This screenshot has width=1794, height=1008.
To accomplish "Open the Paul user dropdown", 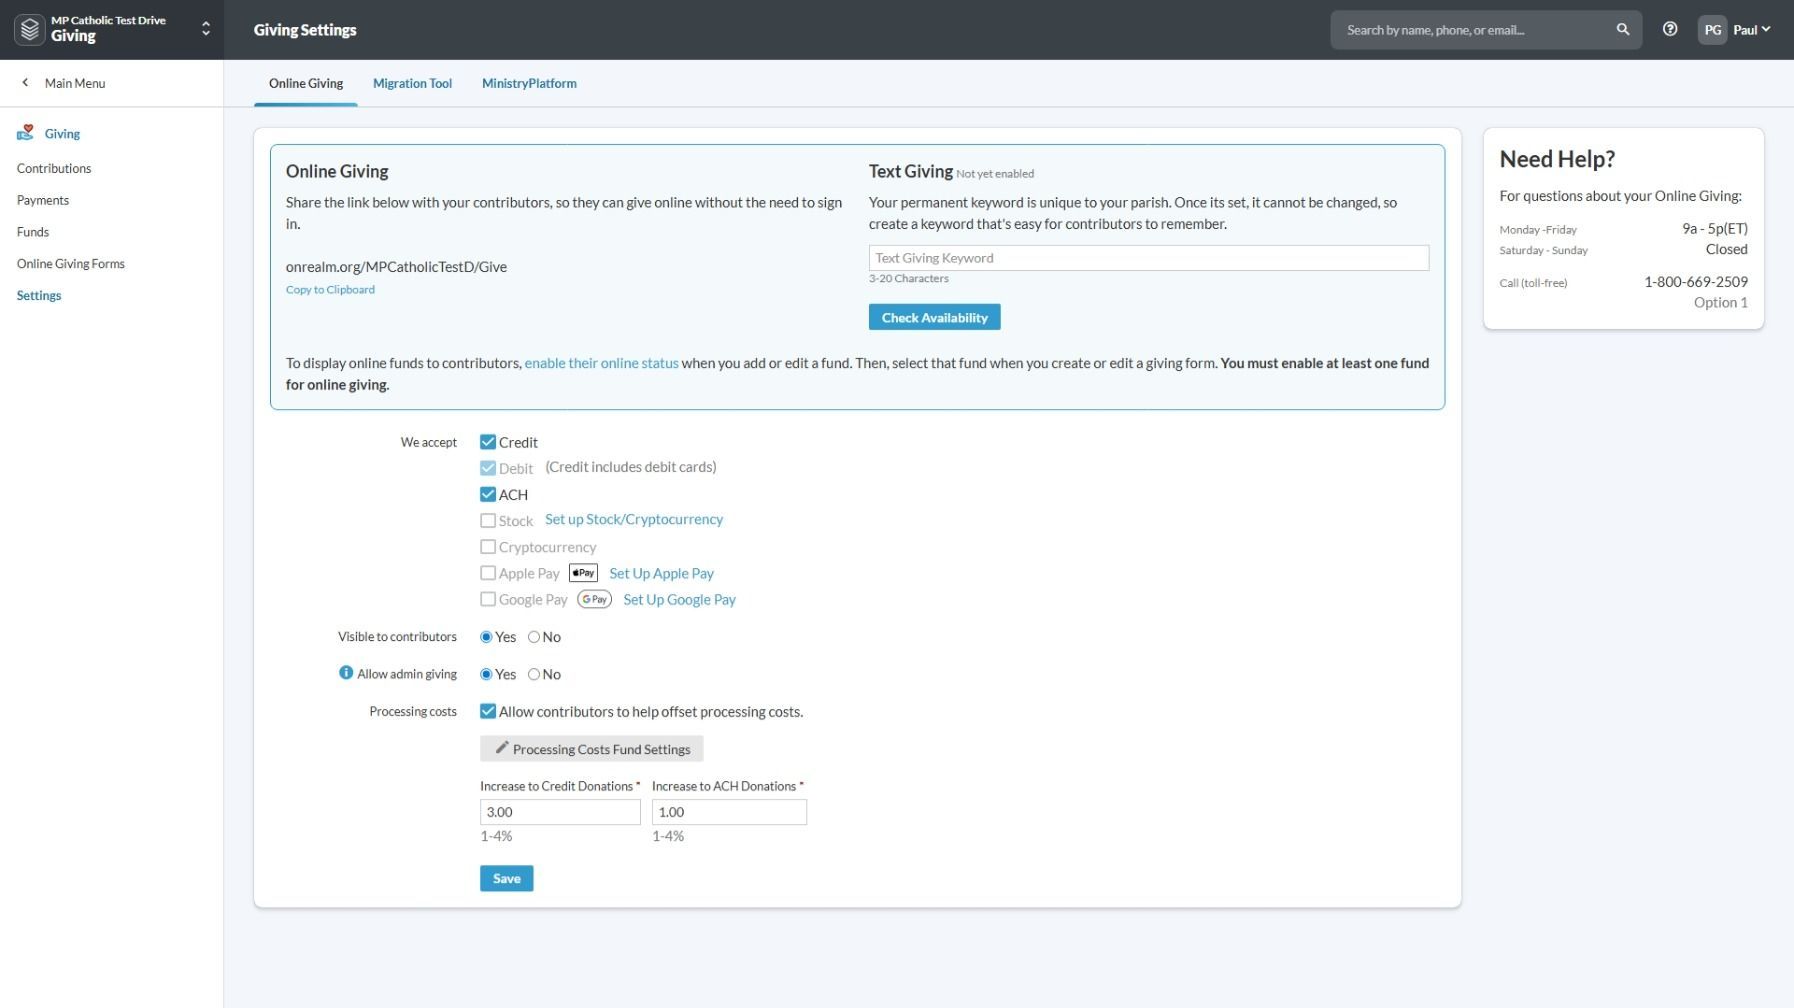I will click(x=1752, y=30).
